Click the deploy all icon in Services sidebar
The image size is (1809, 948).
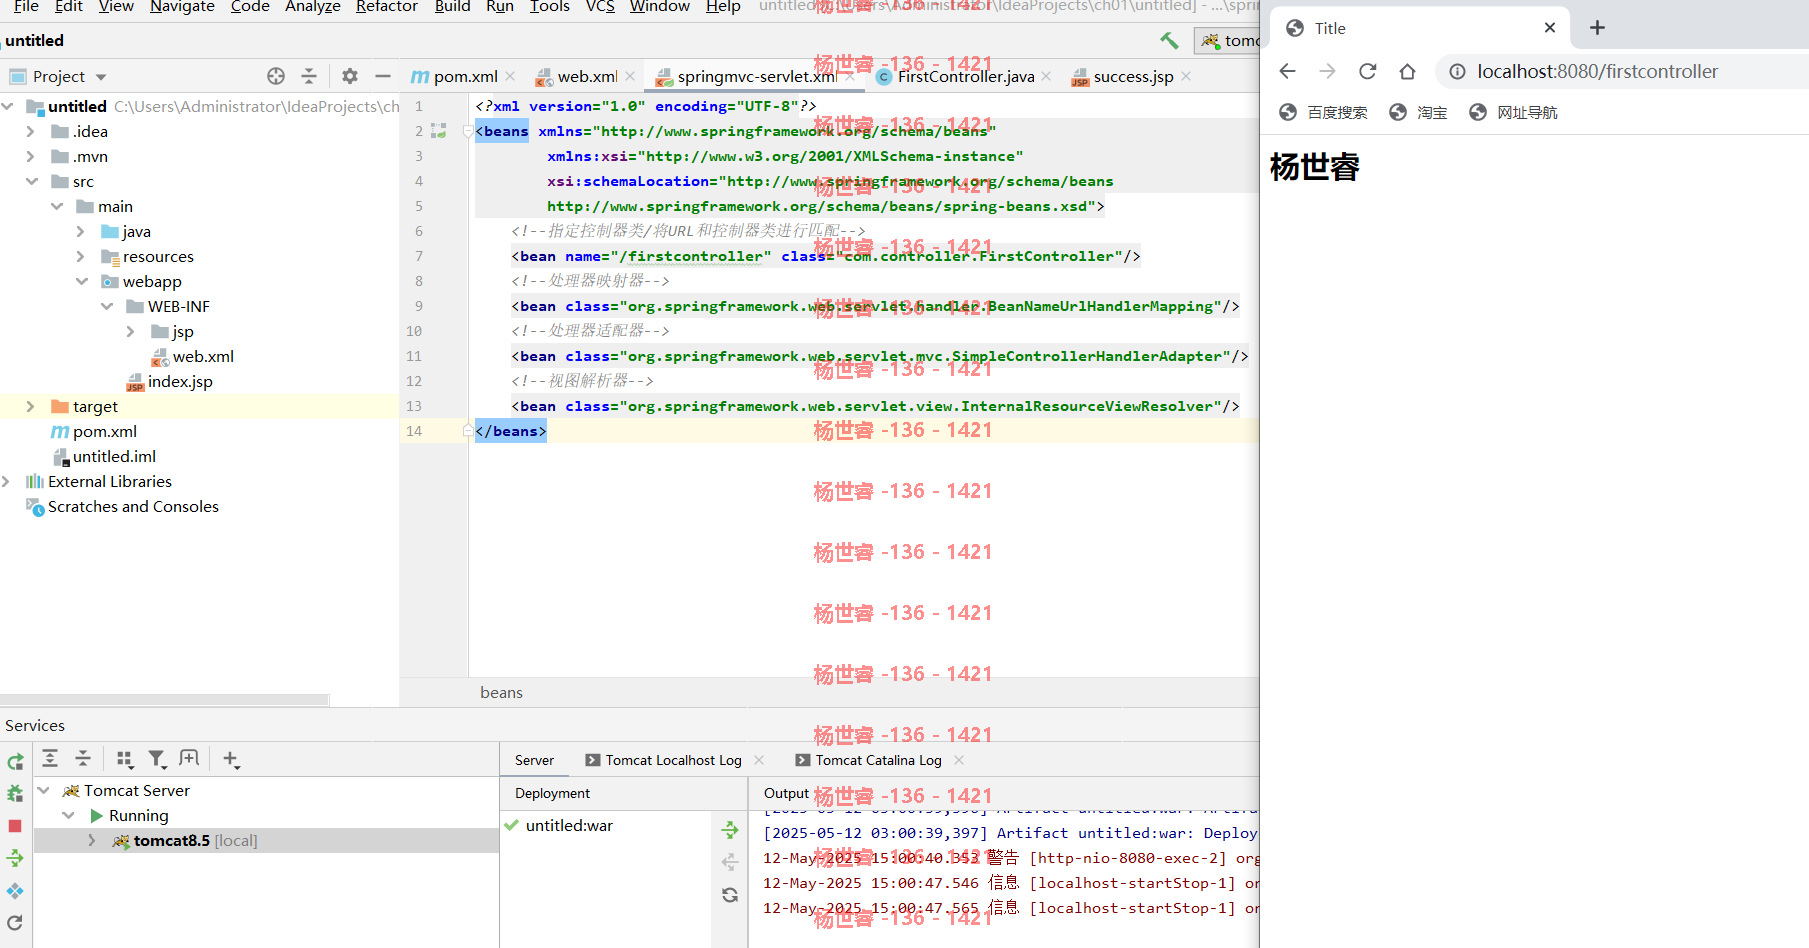click(15, 858)
